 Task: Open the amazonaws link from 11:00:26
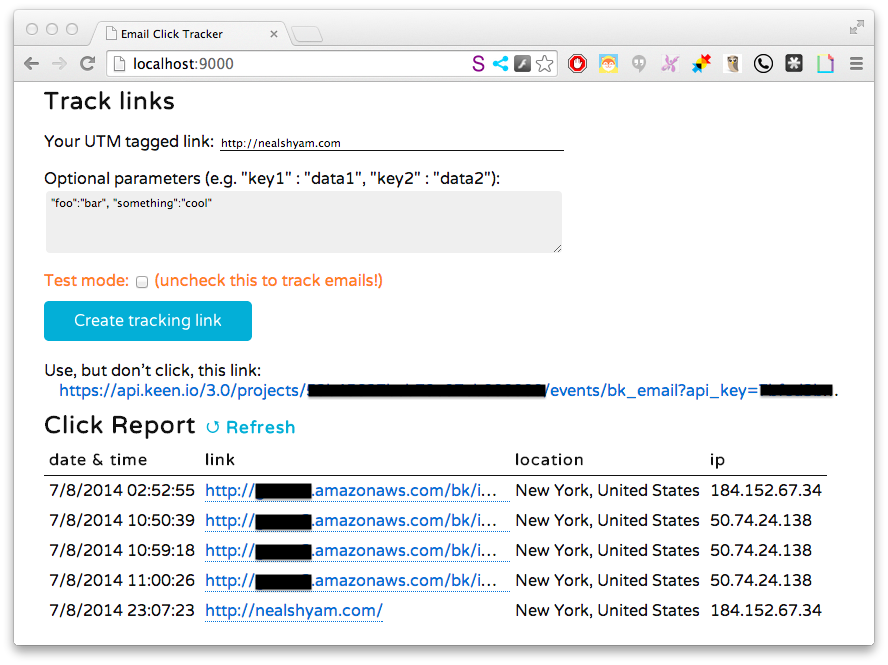(x=357, y=581)
